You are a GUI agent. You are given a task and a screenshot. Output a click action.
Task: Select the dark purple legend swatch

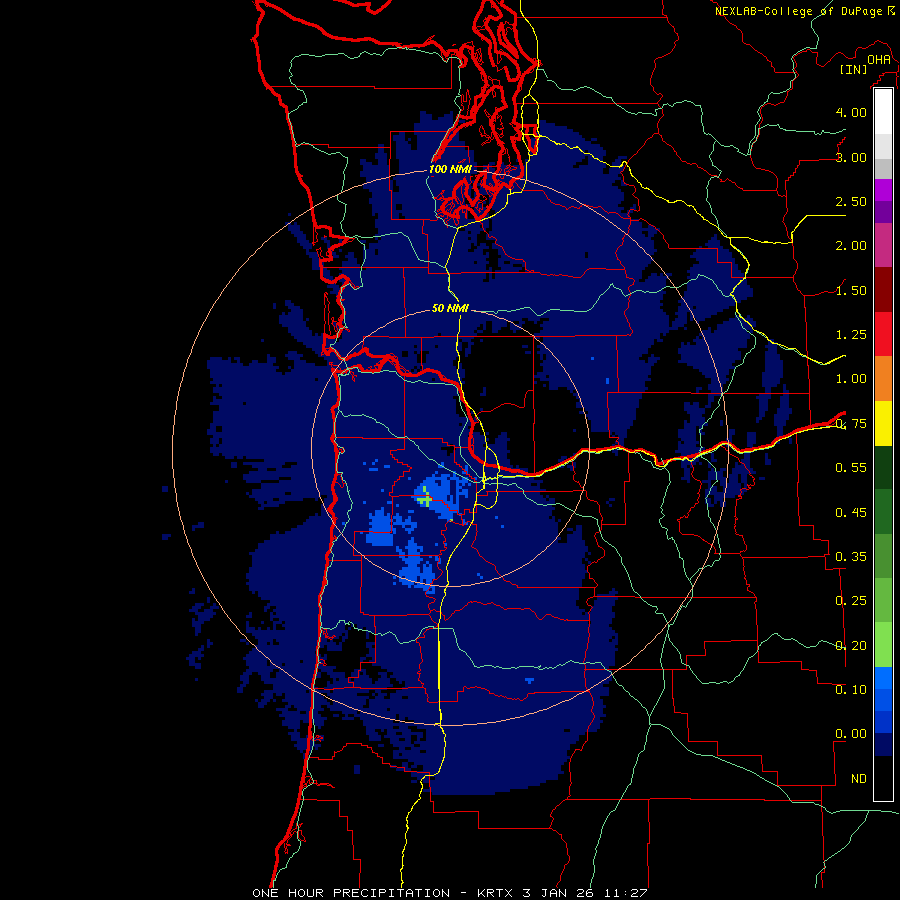(883, 212)
